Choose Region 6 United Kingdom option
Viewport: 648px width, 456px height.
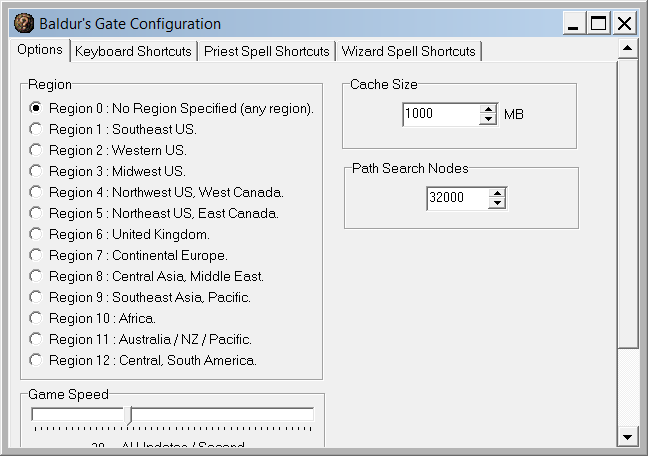coord(36,234)
